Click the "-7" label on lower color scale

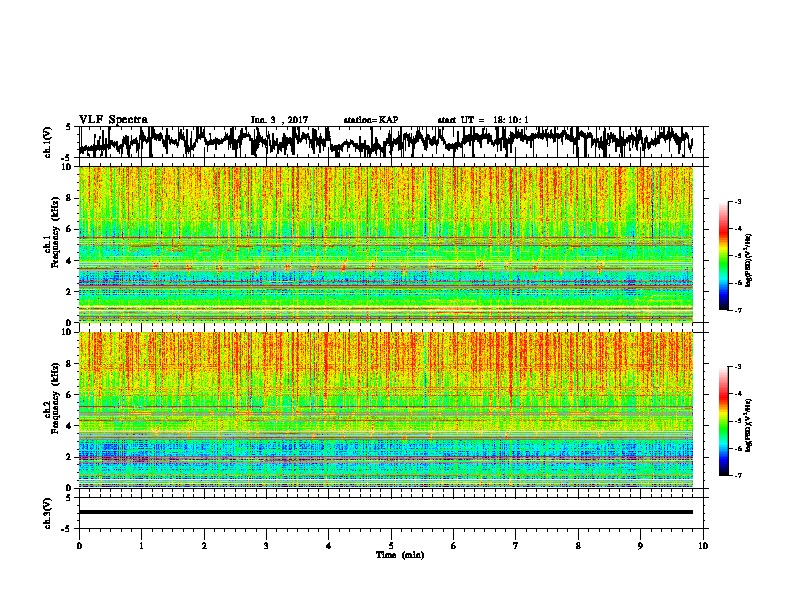pos(738,475)
